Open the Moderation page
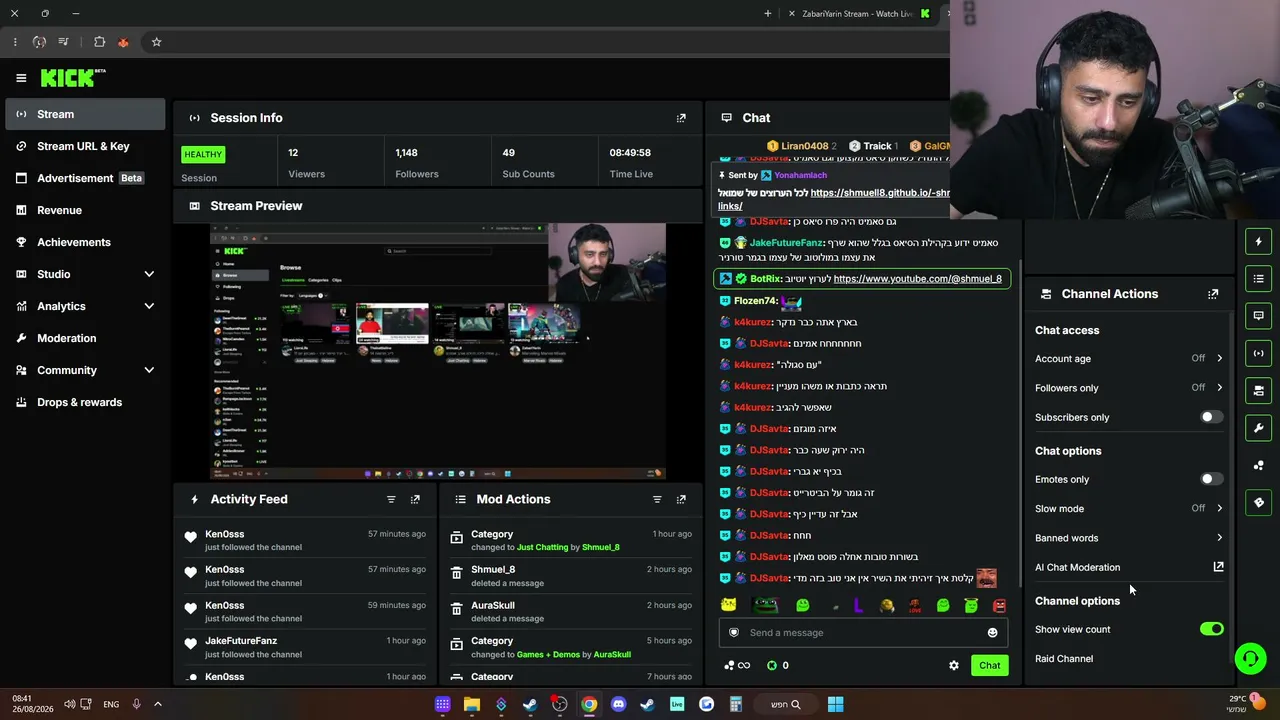Image resolution: width=1280 pixels, height=720 pixels. [86, 338]
